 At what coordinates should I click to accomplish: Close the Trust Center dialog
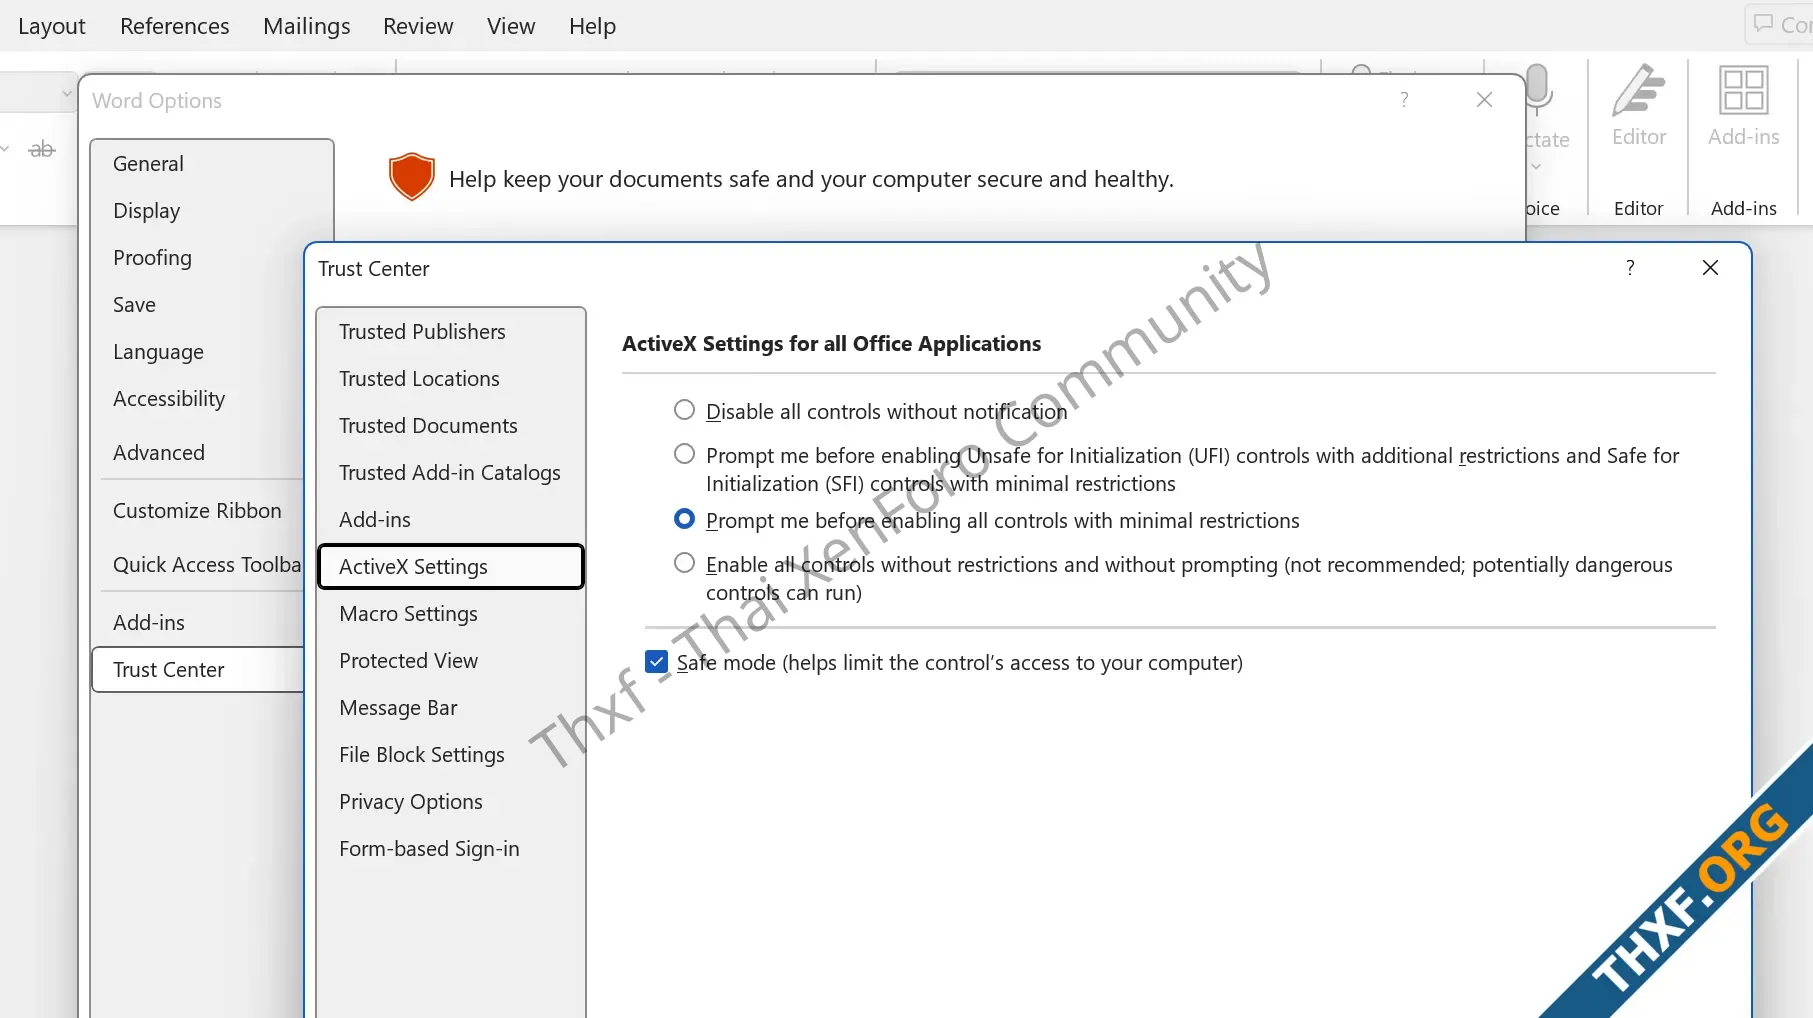pos(1710,267)
